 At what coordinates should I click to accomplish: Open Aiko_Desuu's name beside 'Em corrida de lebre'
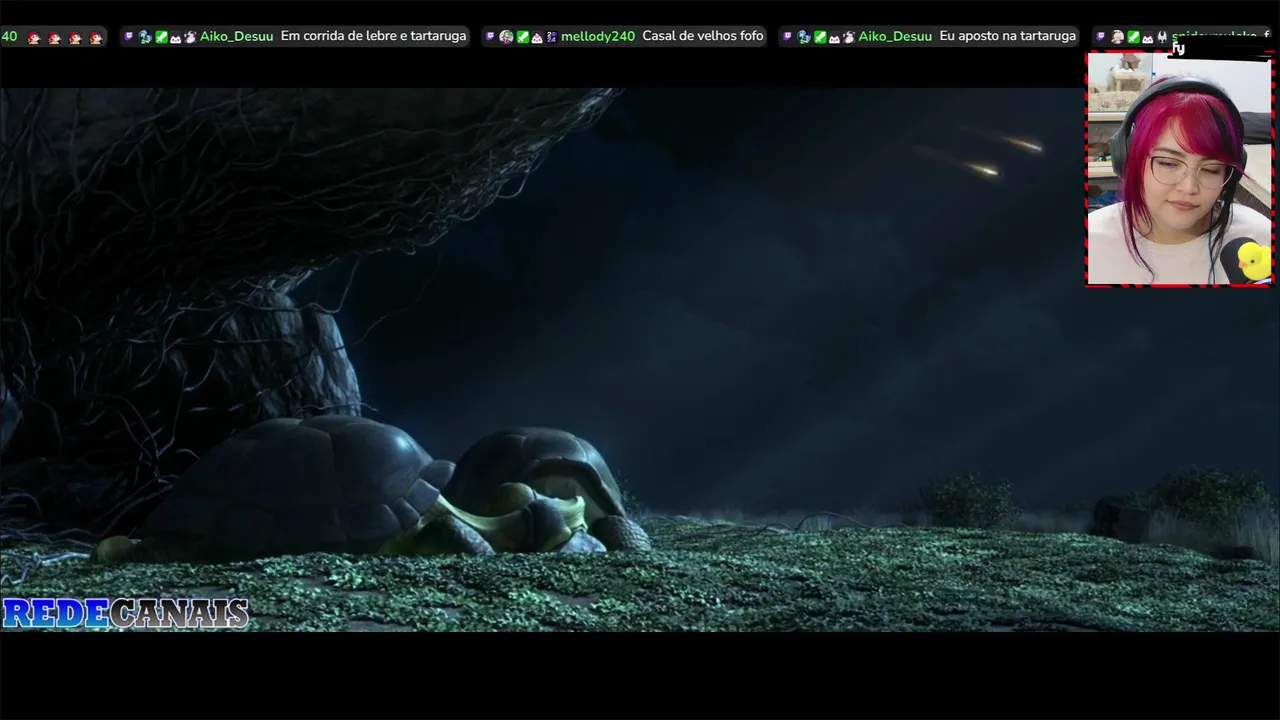[237, 36]
